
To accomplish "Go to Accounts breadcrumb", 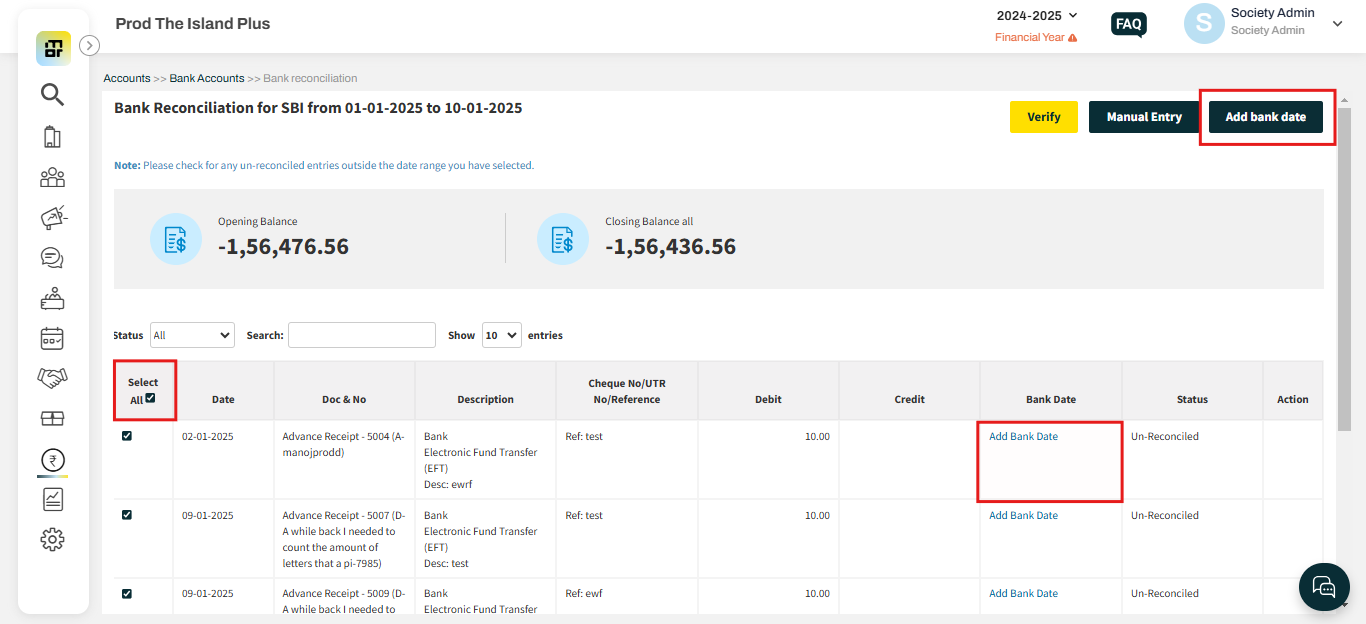I will 127,78.
